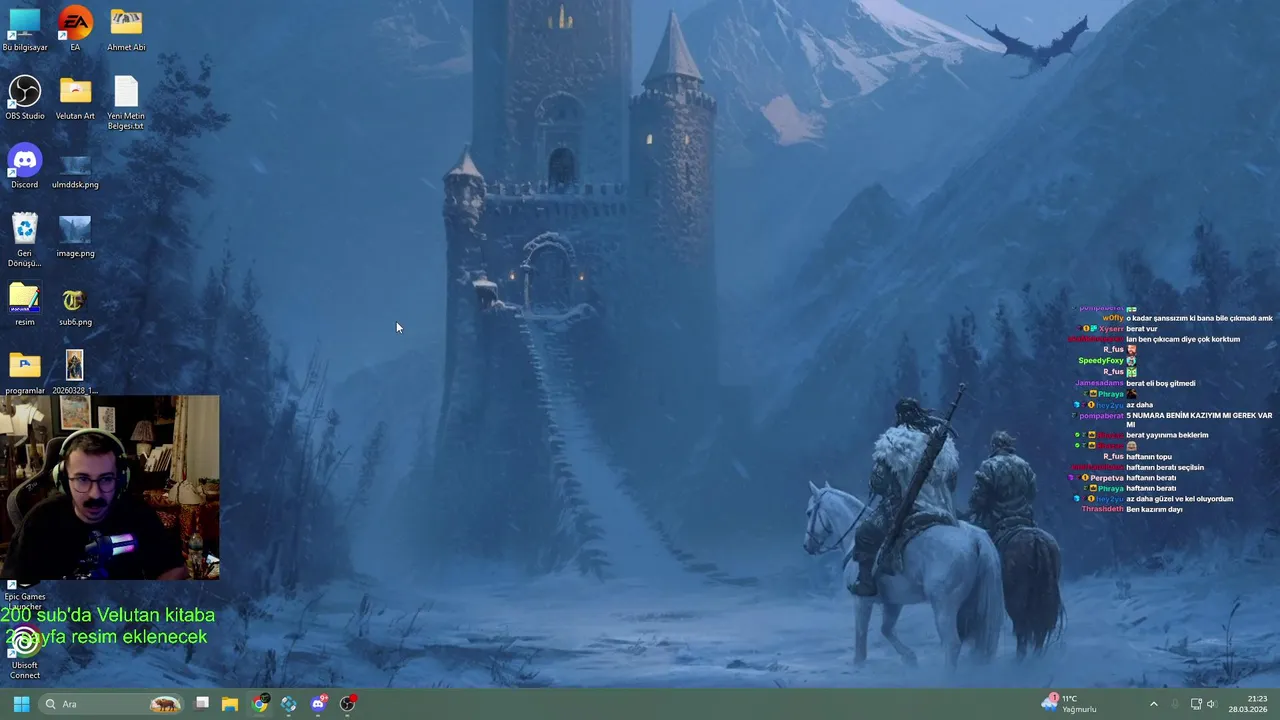Click chat message 'berat eli boş gitmedi'

click(x=1160, y=383)
